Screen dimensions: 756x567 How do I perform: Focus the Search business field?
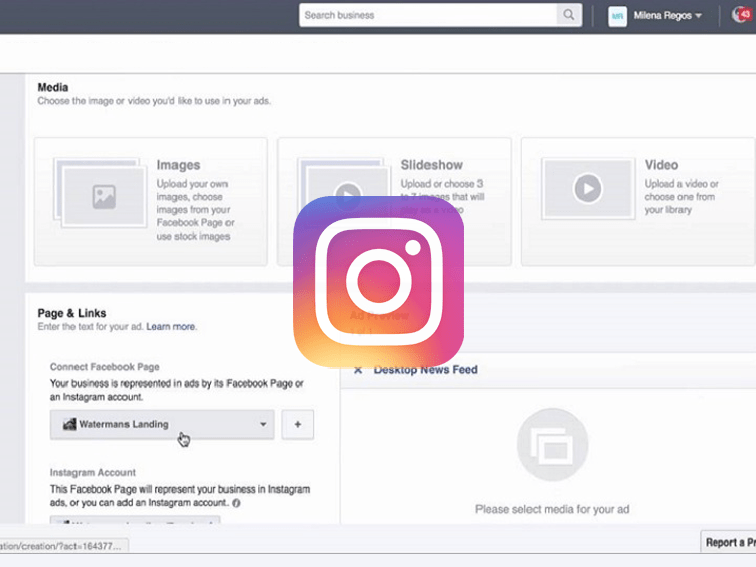point(428,15)
